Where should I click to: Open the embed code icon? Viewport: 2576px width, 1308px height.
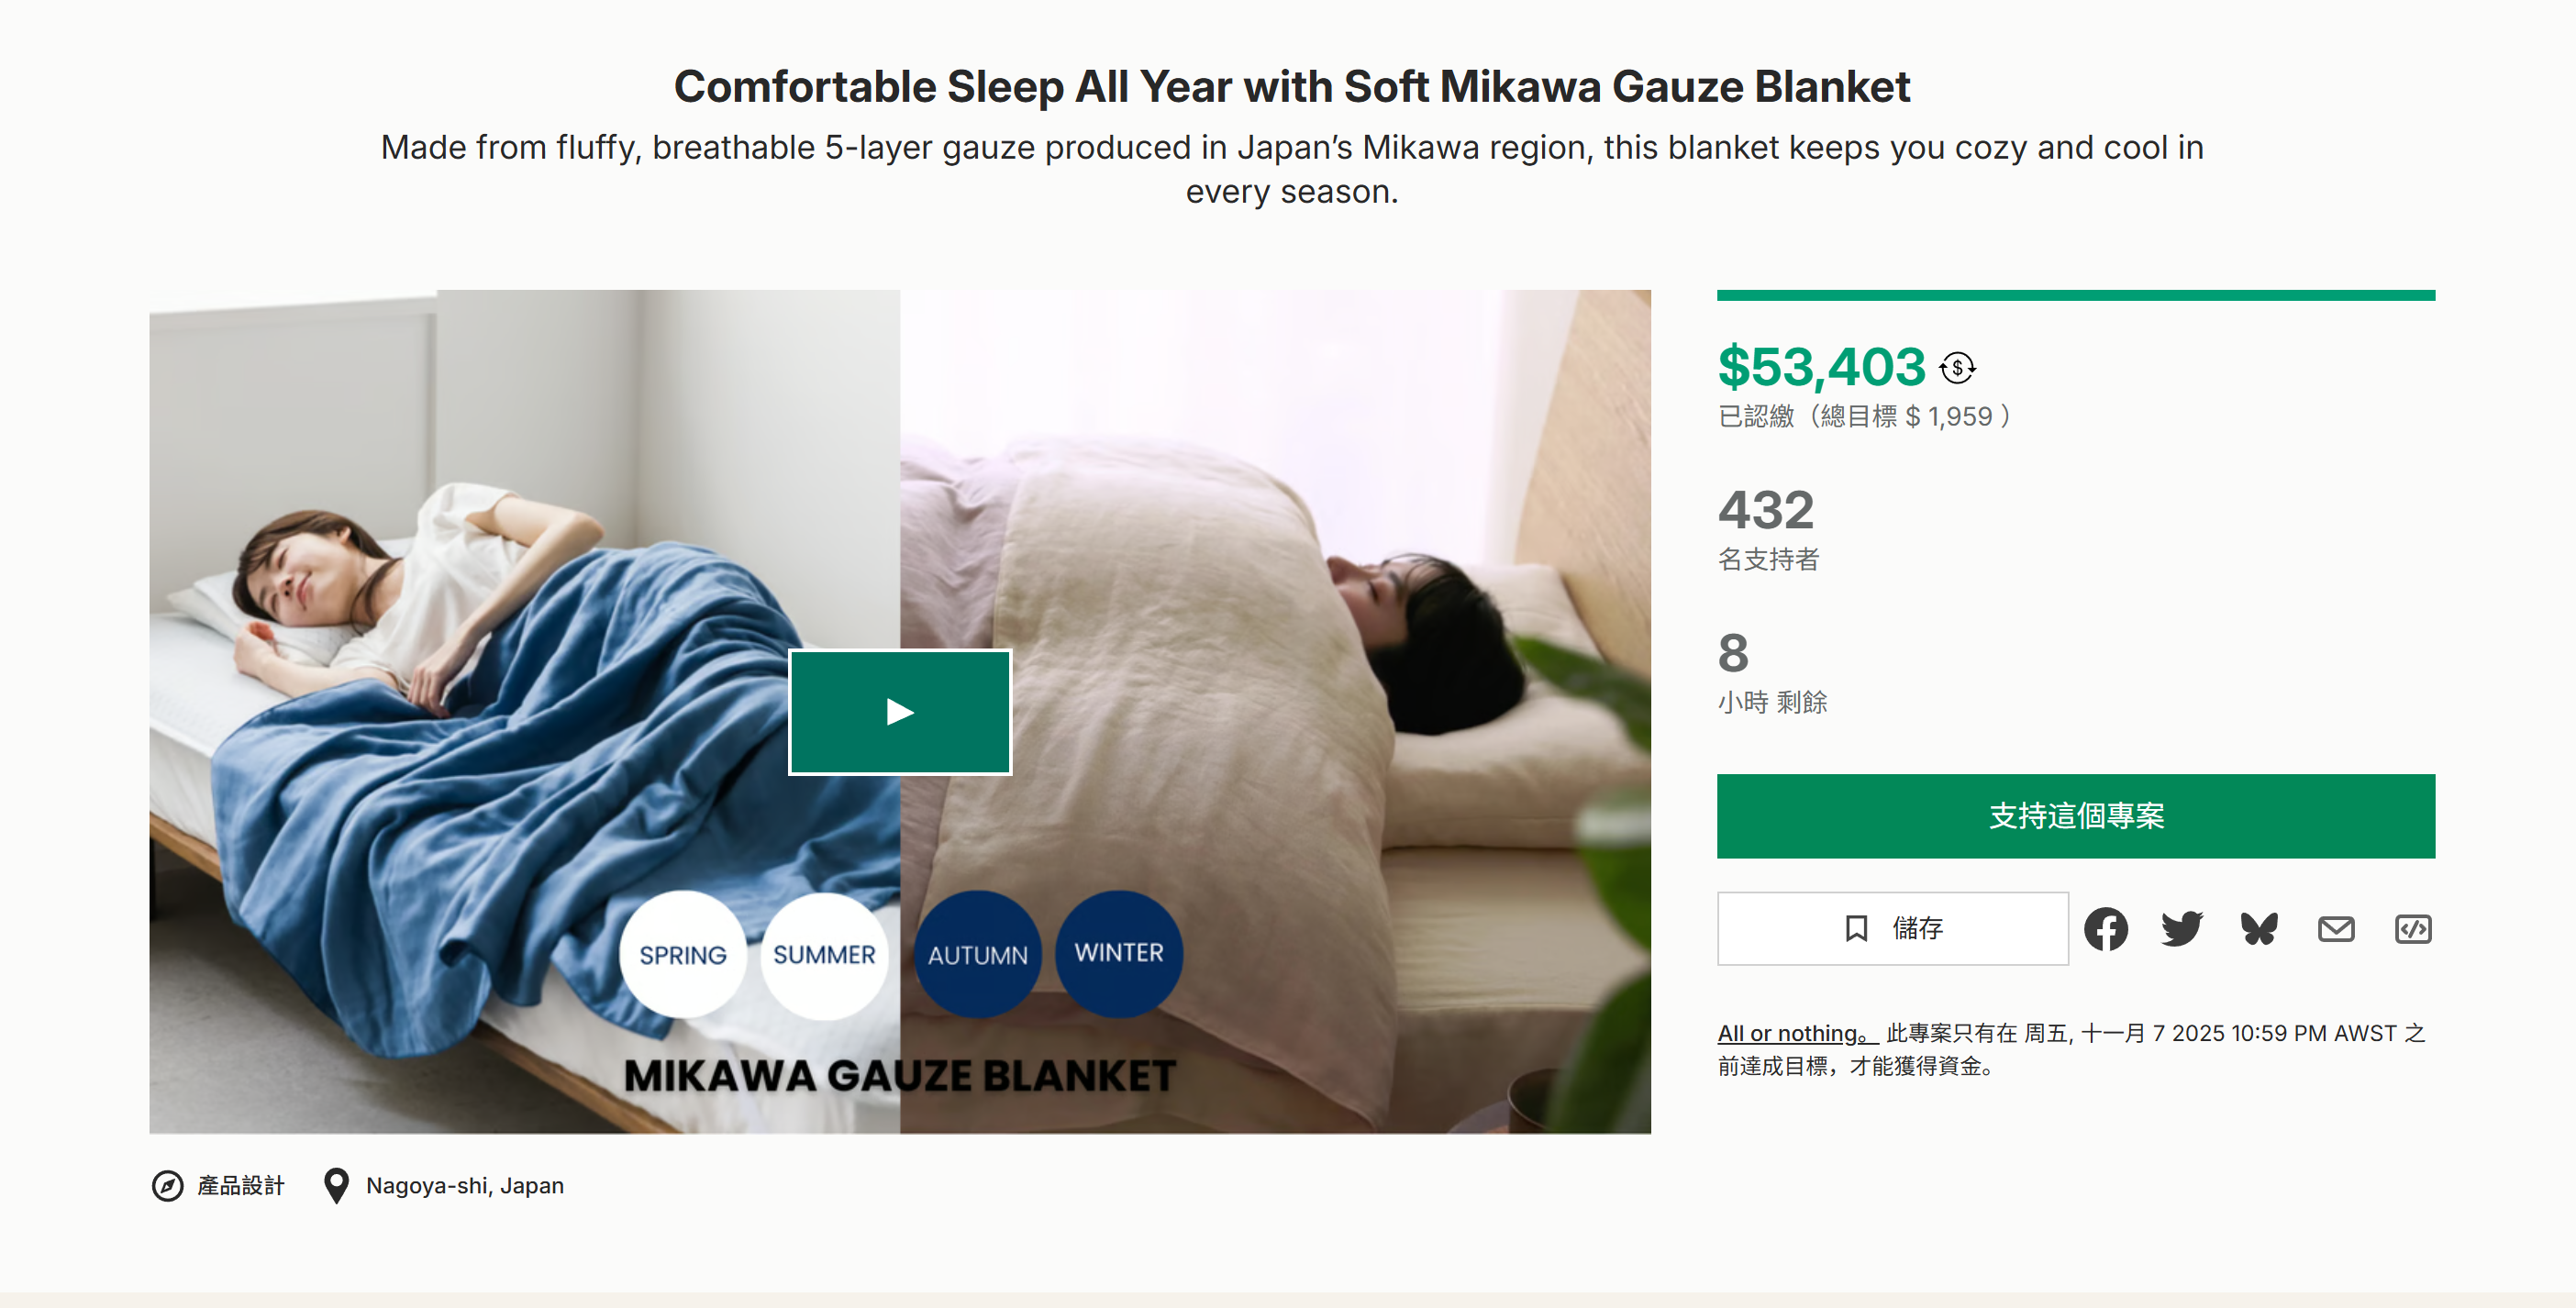pyautogui.click(x=2412, y=929)
